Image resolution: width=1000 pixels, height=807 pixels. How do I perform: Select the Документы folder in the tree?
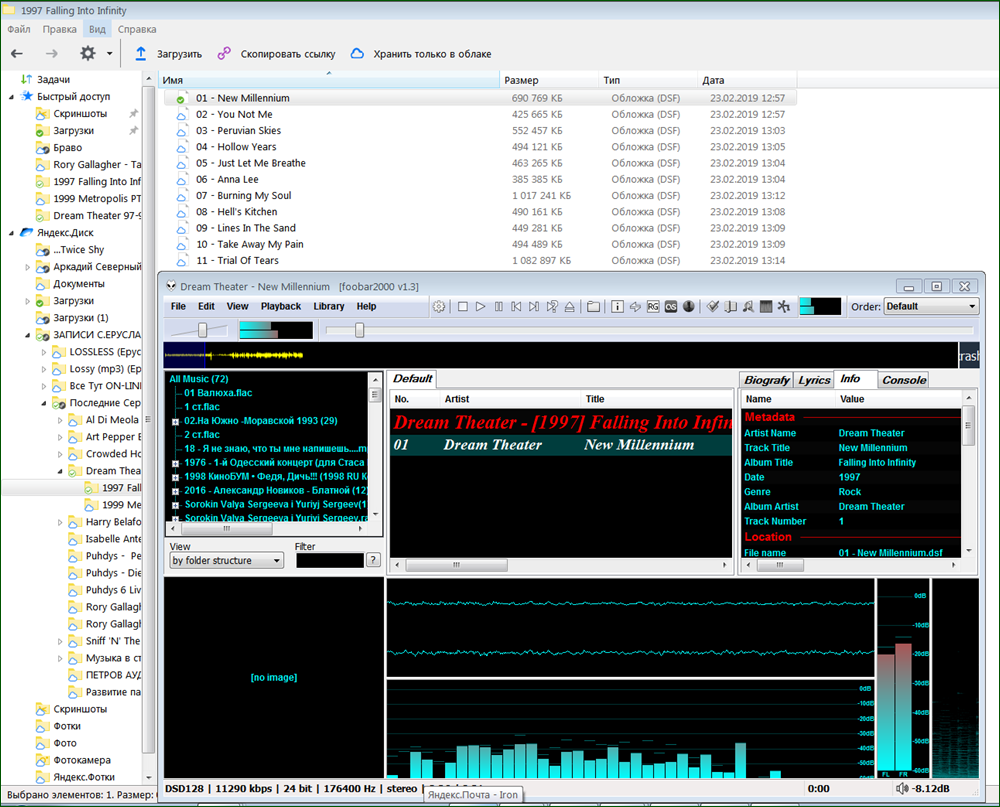(x=78, y=284)
